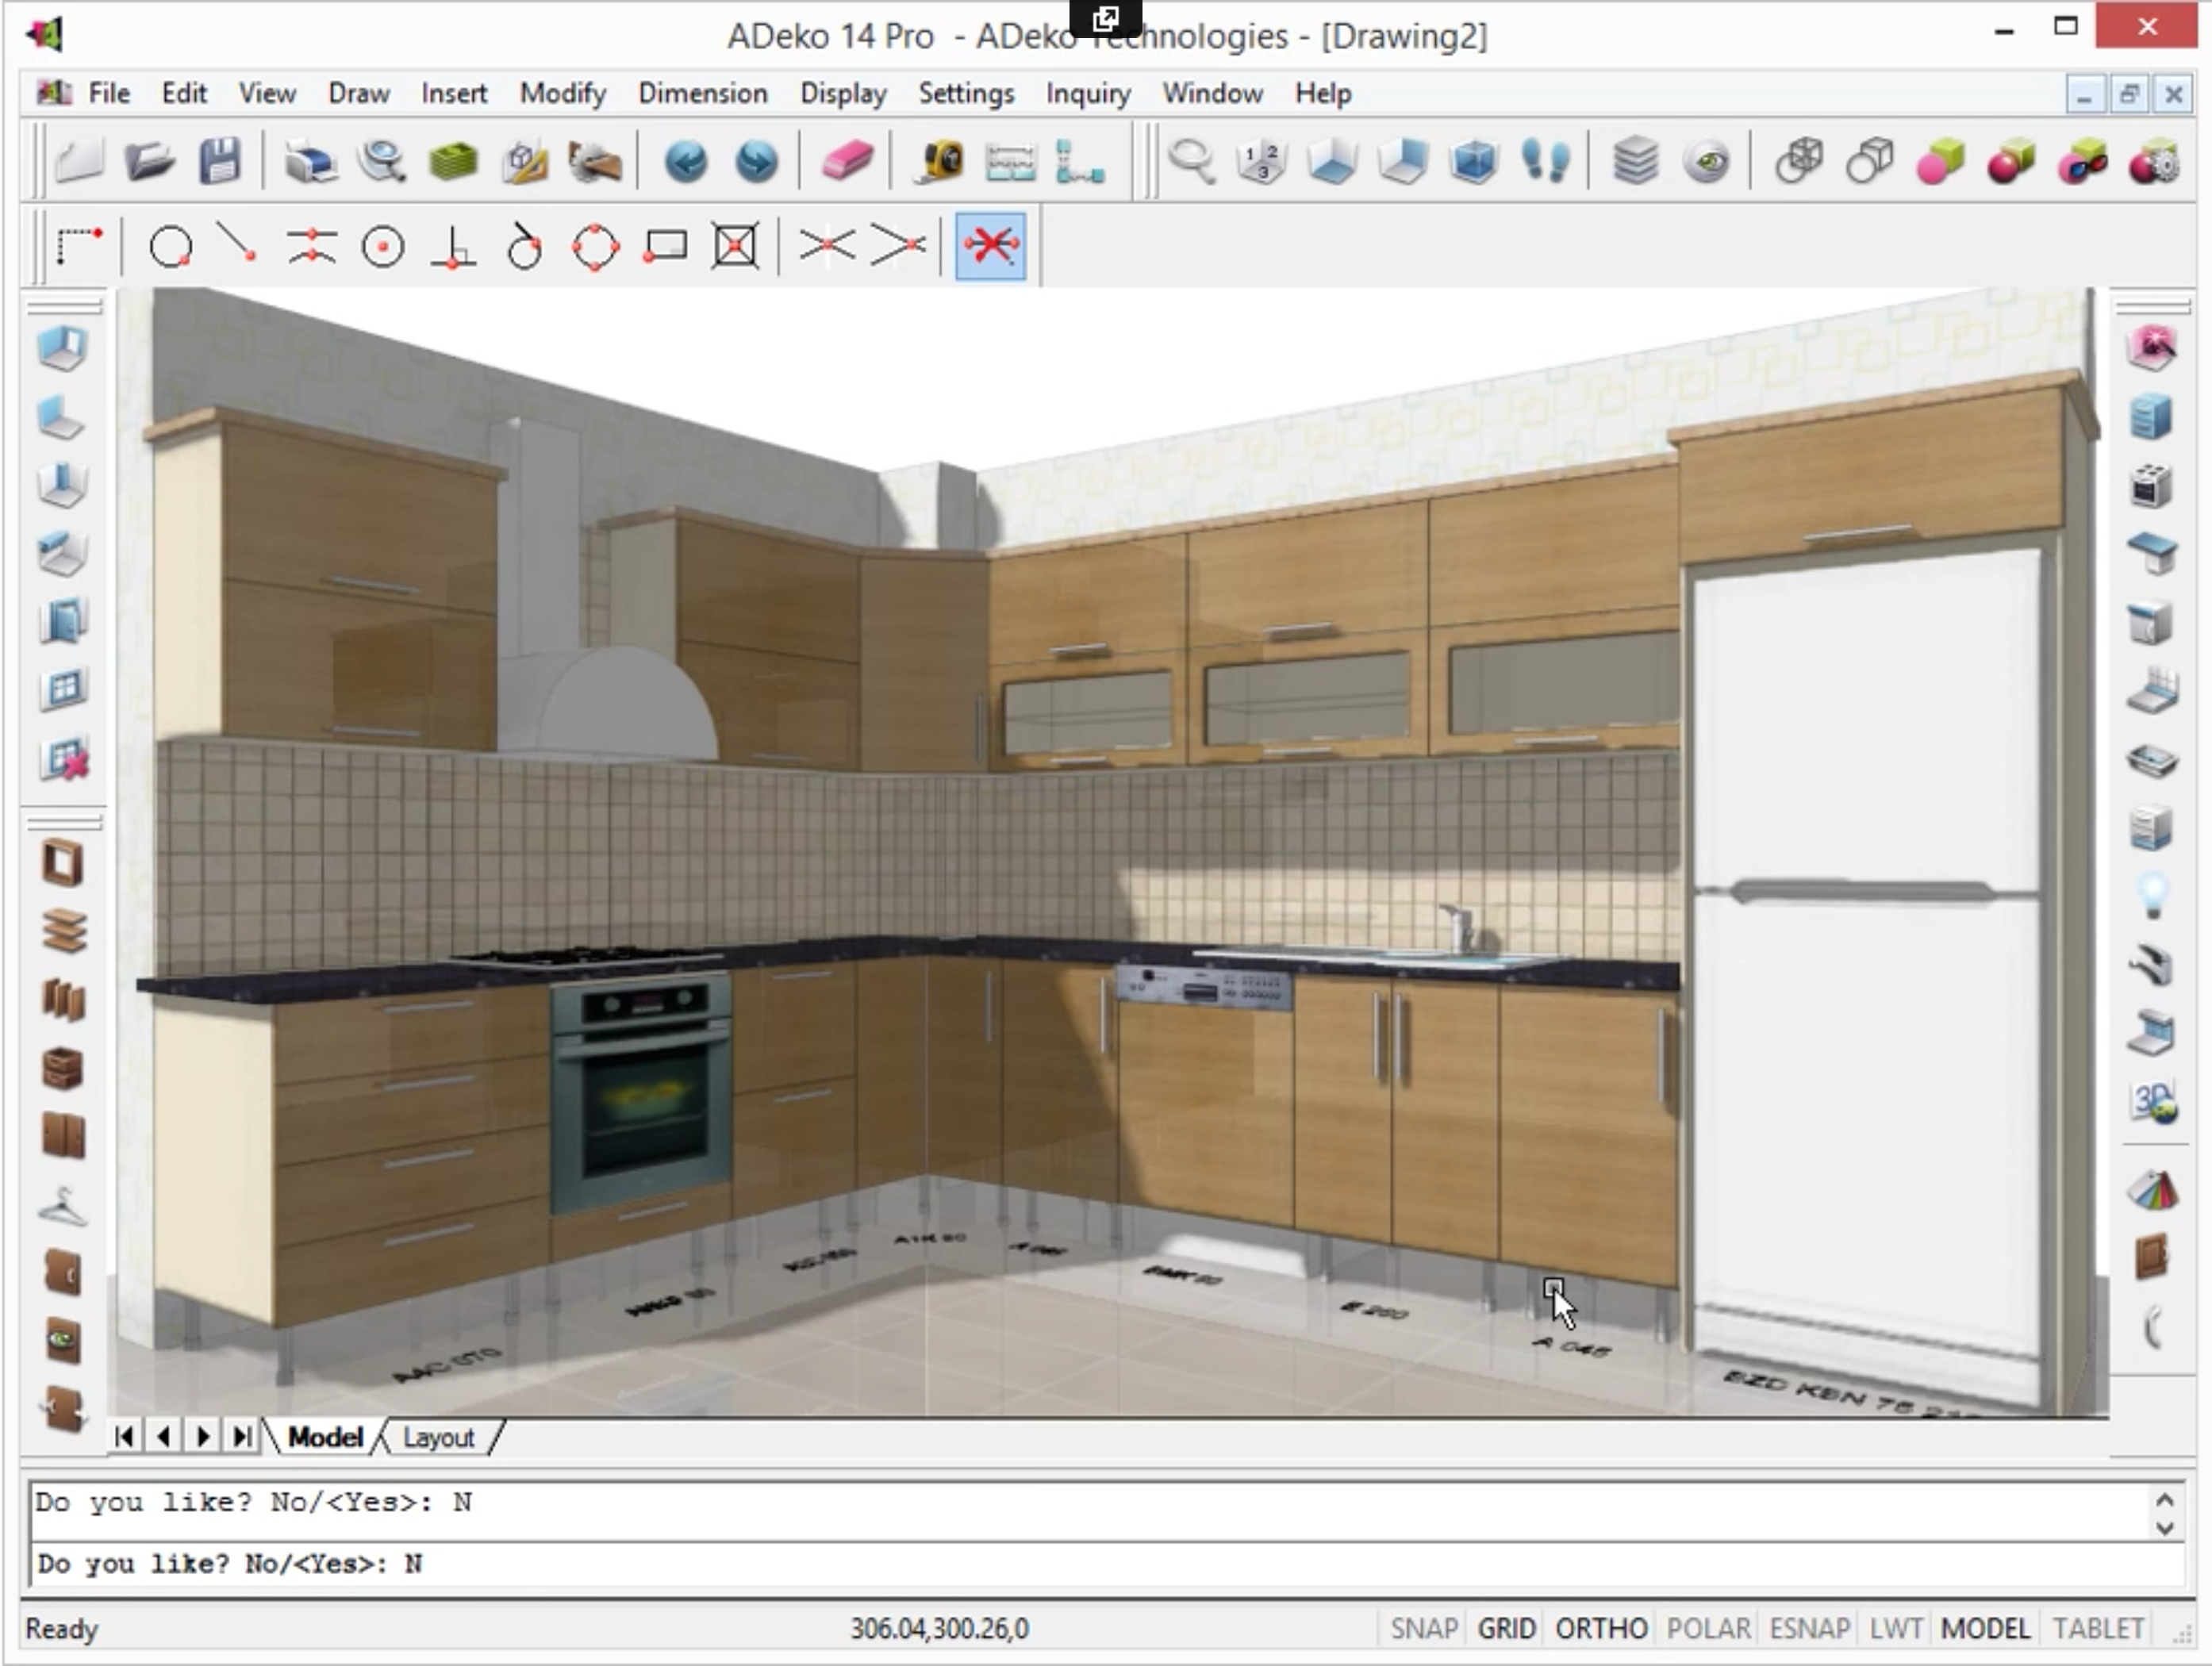Viewport: 2212px width, 1666px height.
Task: Click the Print icon in the toolbar
Action: tap(310, 160)
